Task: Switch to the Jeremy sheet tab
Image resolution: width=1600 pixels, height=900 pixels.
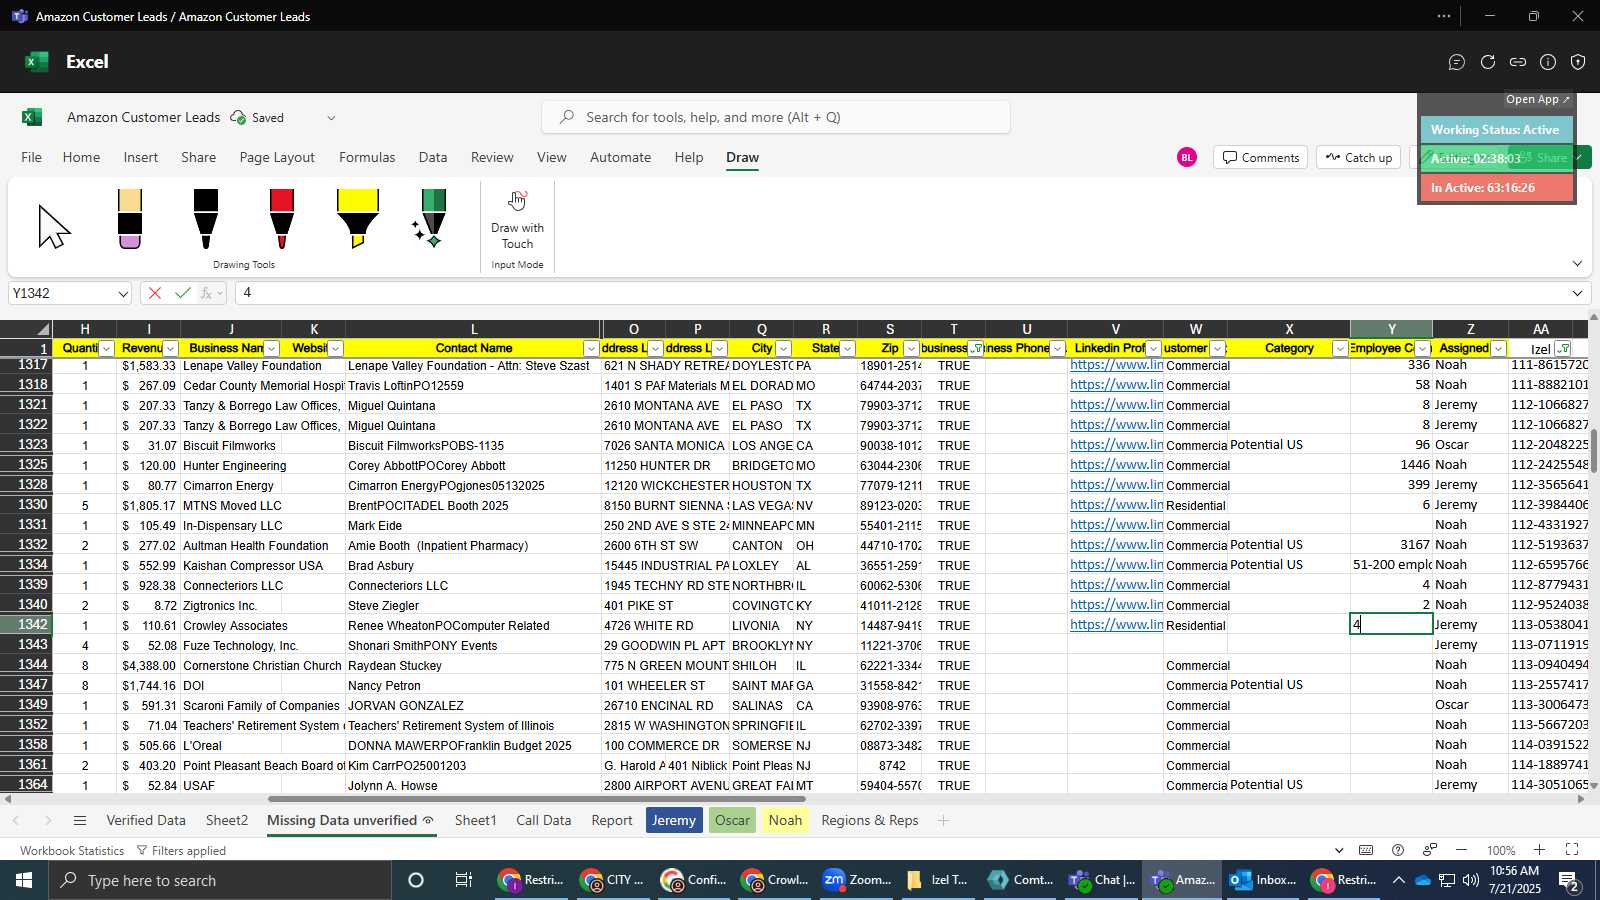Action: pyautogui.click(x=674, y=821)
